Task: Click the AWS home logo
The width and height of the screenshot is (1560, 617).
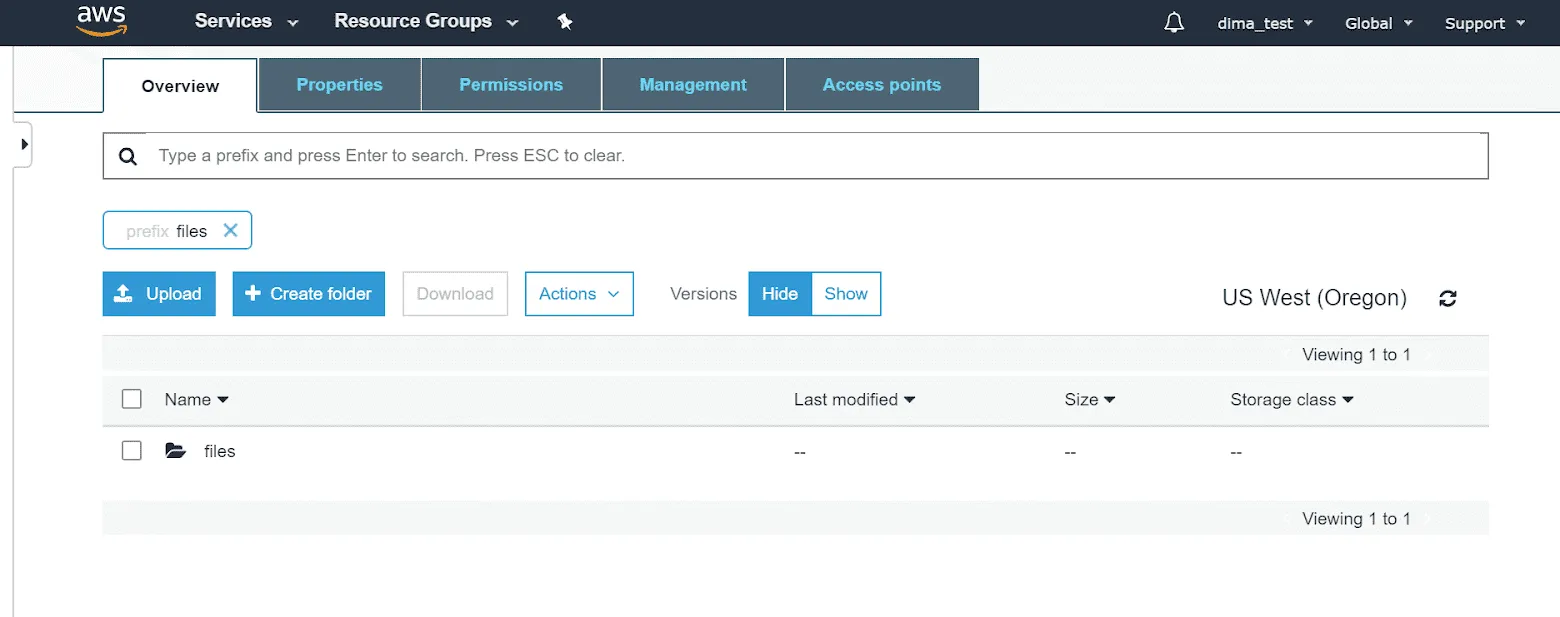Action: (x=101, y=21)
